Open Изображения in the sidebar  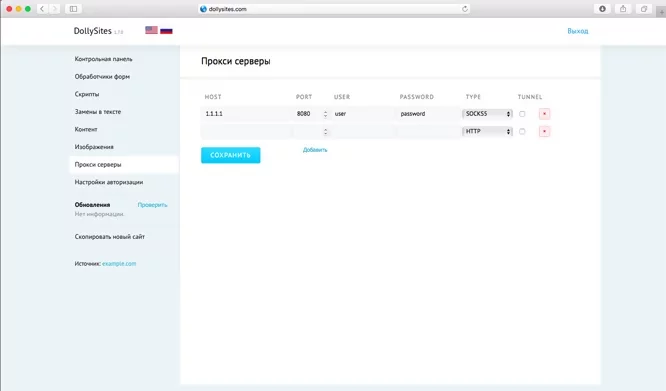[94, 147]
